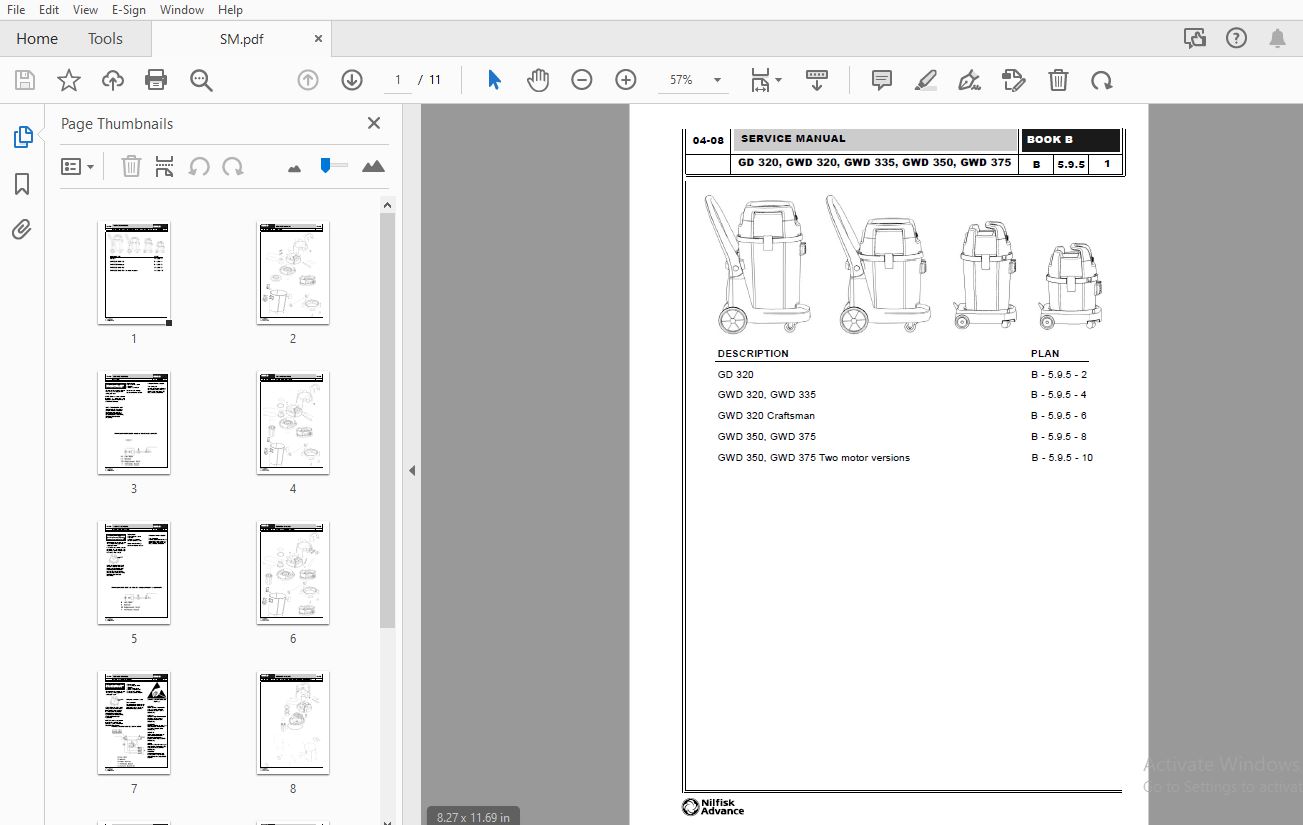1303x825 pixels.
Task: Add a sticky note comment
Action: click(x=882, y=80)
